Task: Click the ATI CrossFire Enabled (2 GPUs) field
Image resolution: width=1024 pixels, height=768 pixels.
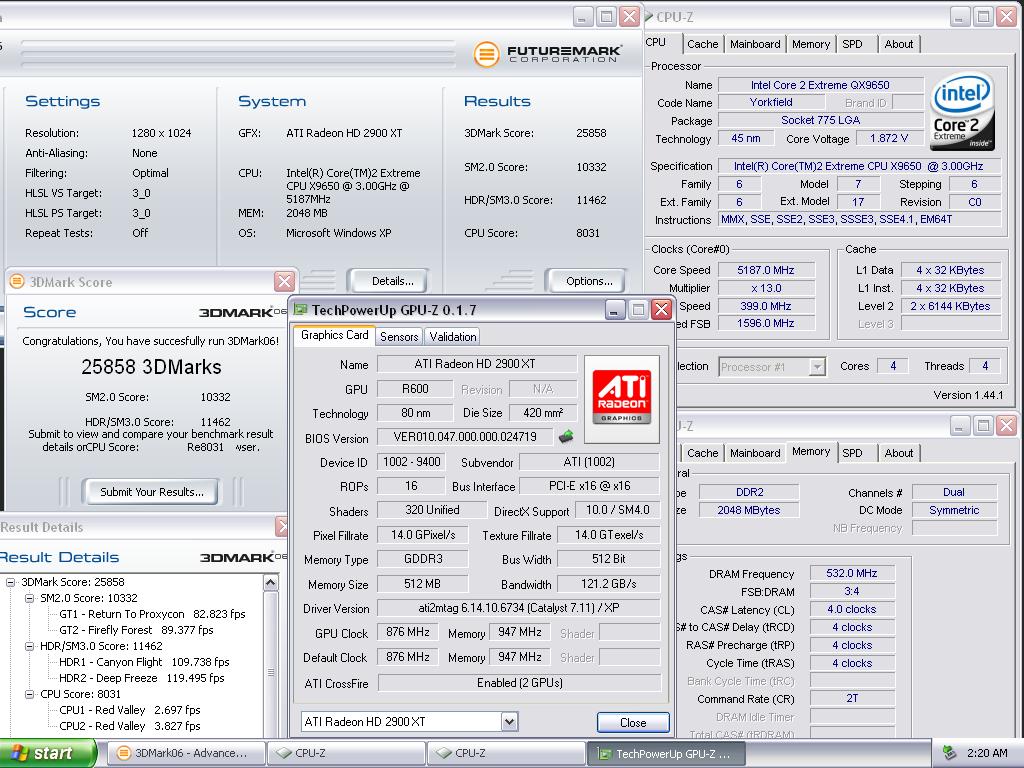Action: [519, 683]
